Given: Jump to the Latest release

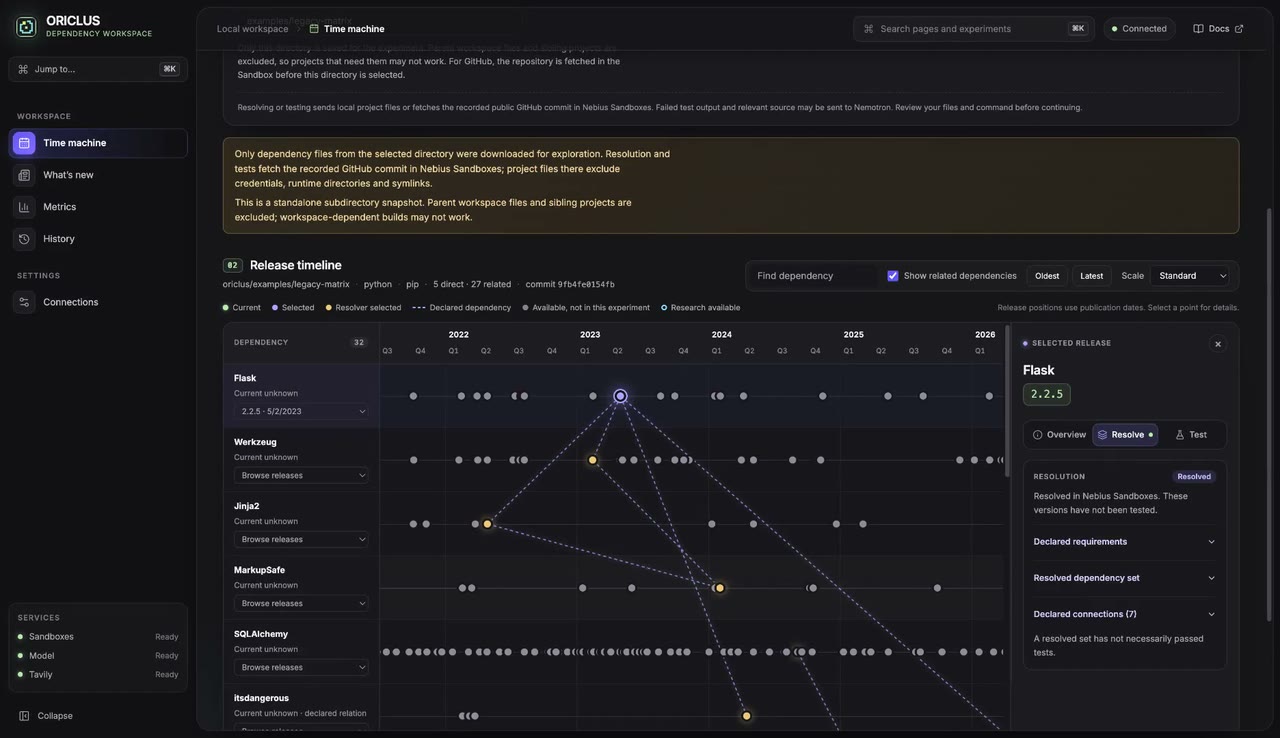Looking at the screenshot, I should 1092,276.
